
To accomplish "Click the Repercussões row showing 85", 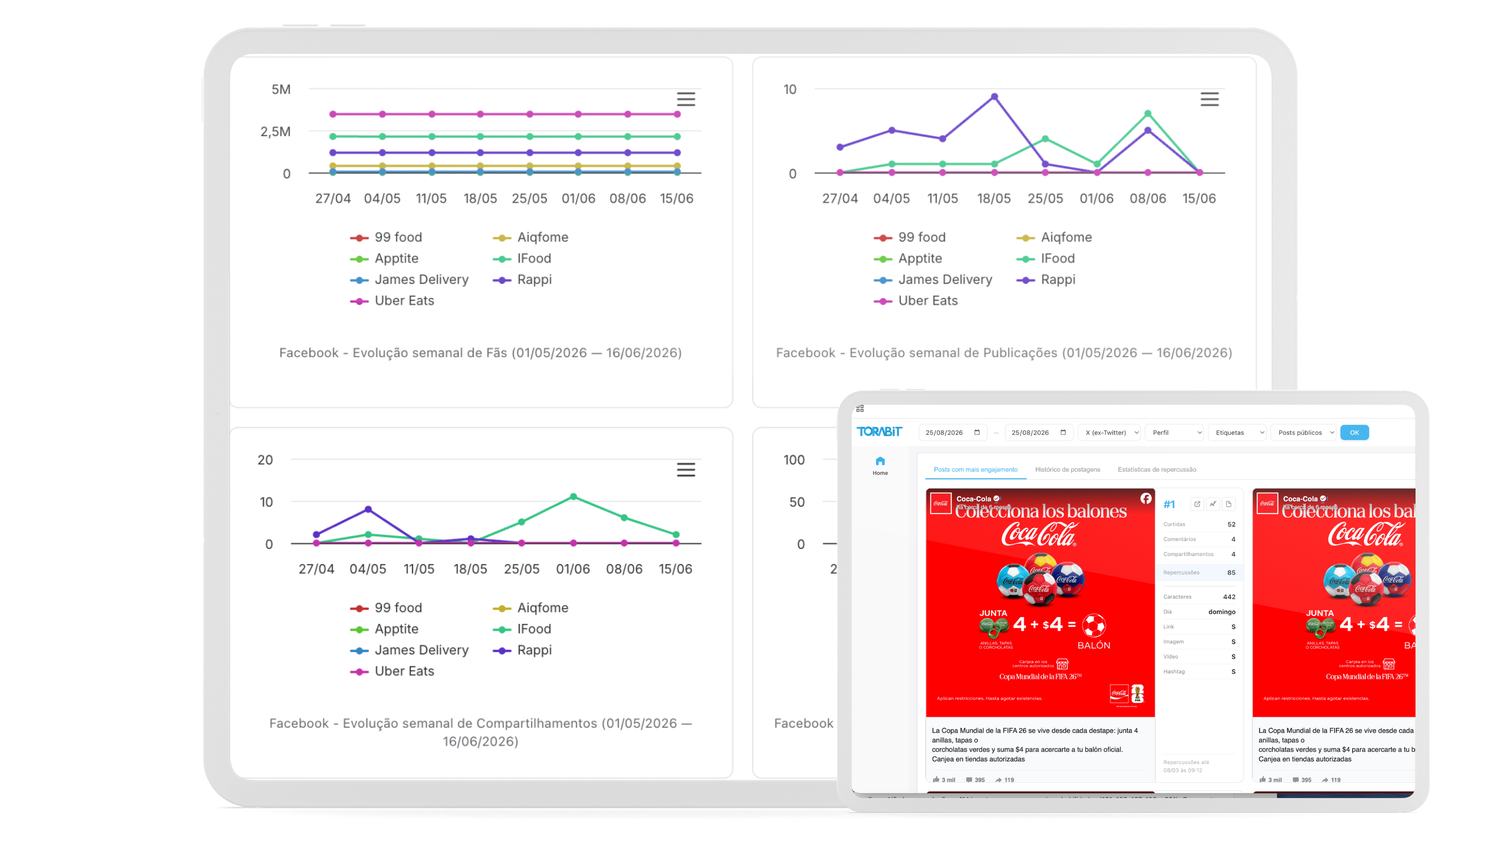I will point(1199,573).
